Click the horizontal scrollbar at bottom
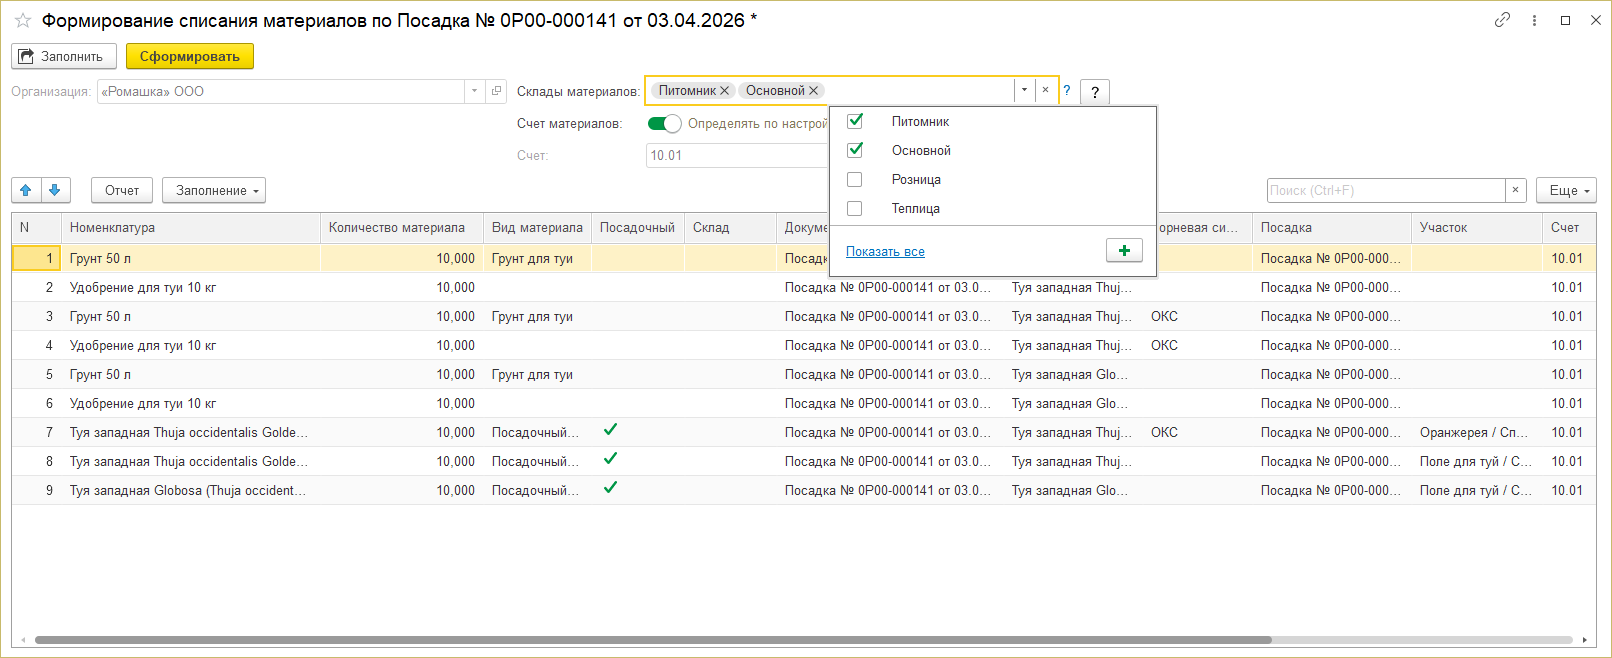 coord(652,640)
